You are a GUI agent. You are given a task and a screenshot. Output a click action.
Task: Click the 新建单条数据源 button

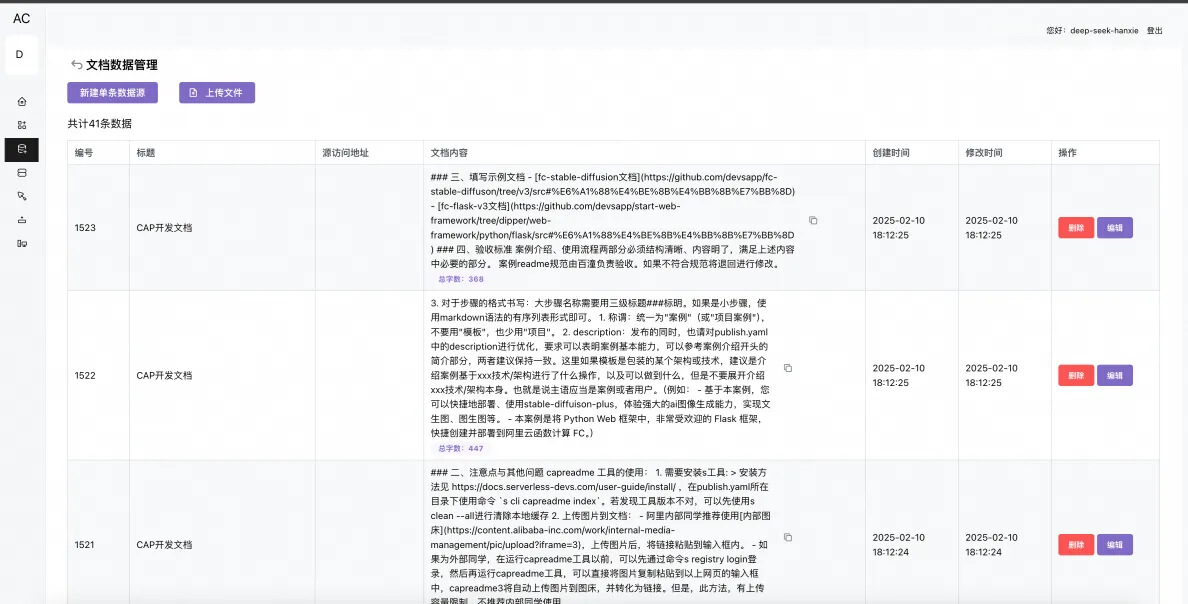point(112,92)
